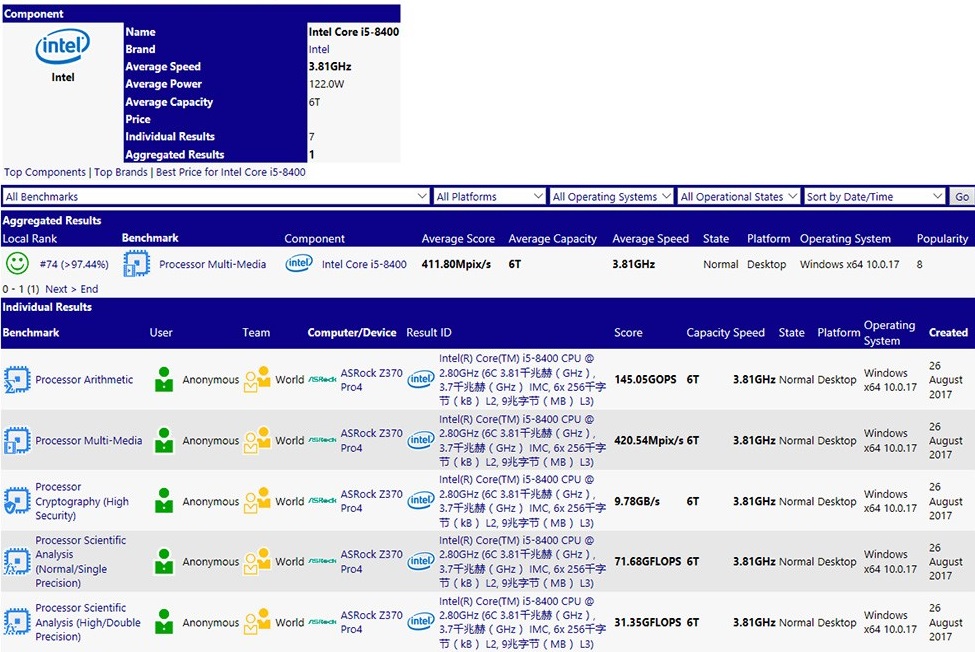The image size is (975, 652).
Task: Click the yellow team icon in the High/Double Precision row
Action: pos(257,622)
